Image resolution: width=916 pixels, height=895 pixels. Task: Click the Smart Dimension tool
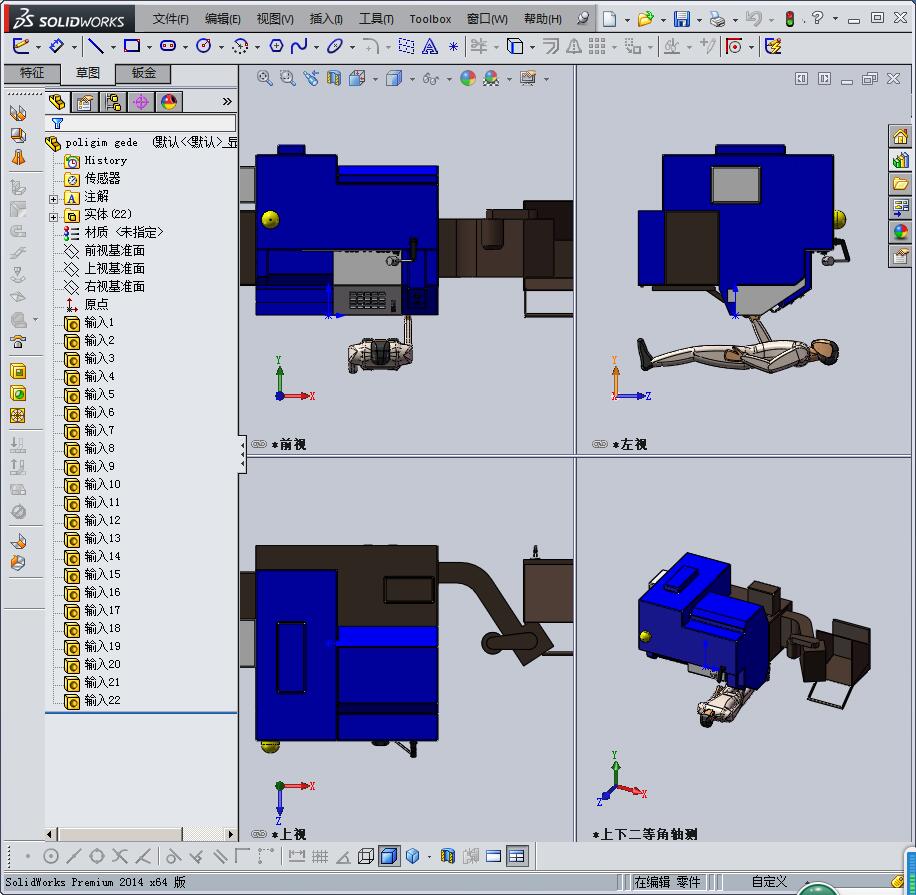pos(56,46)
